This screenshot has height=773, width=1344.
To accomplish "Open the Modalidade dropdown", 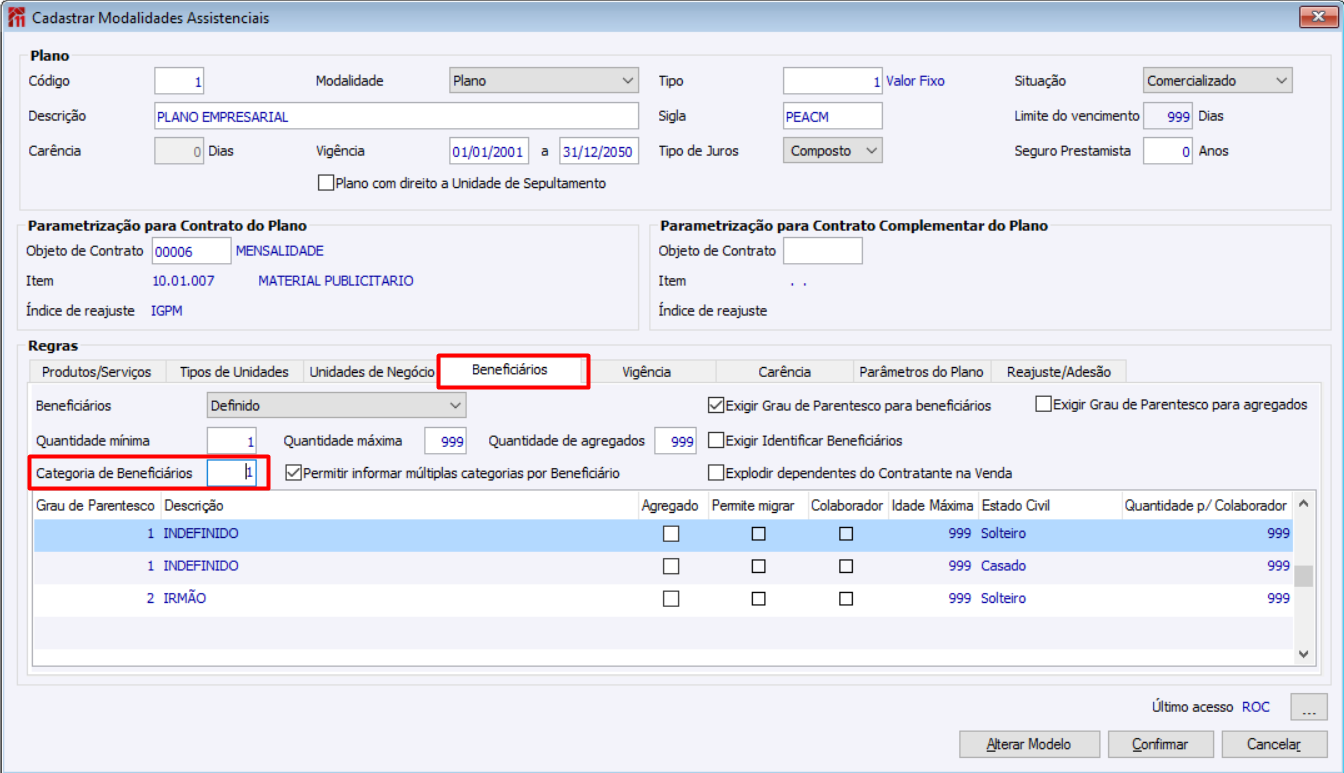I will [544, 81].
